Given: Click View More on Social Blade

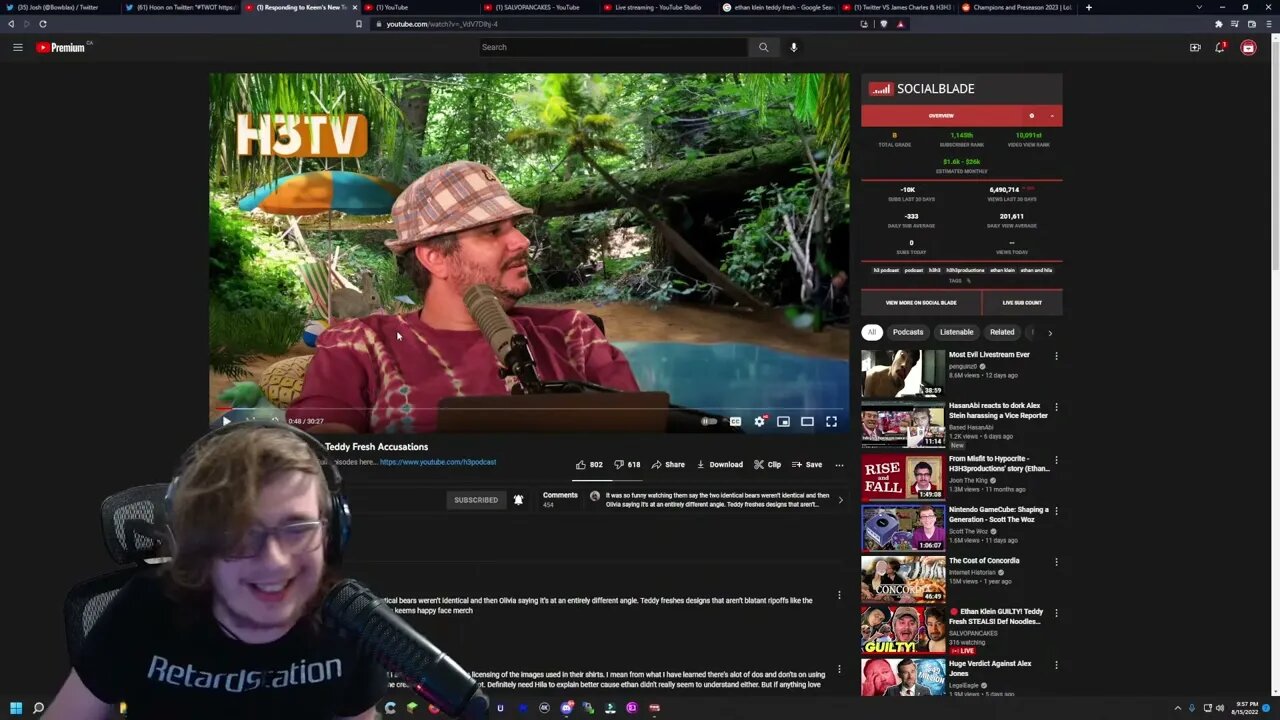Looking at the screenshot, I should [x=921, y=303].
